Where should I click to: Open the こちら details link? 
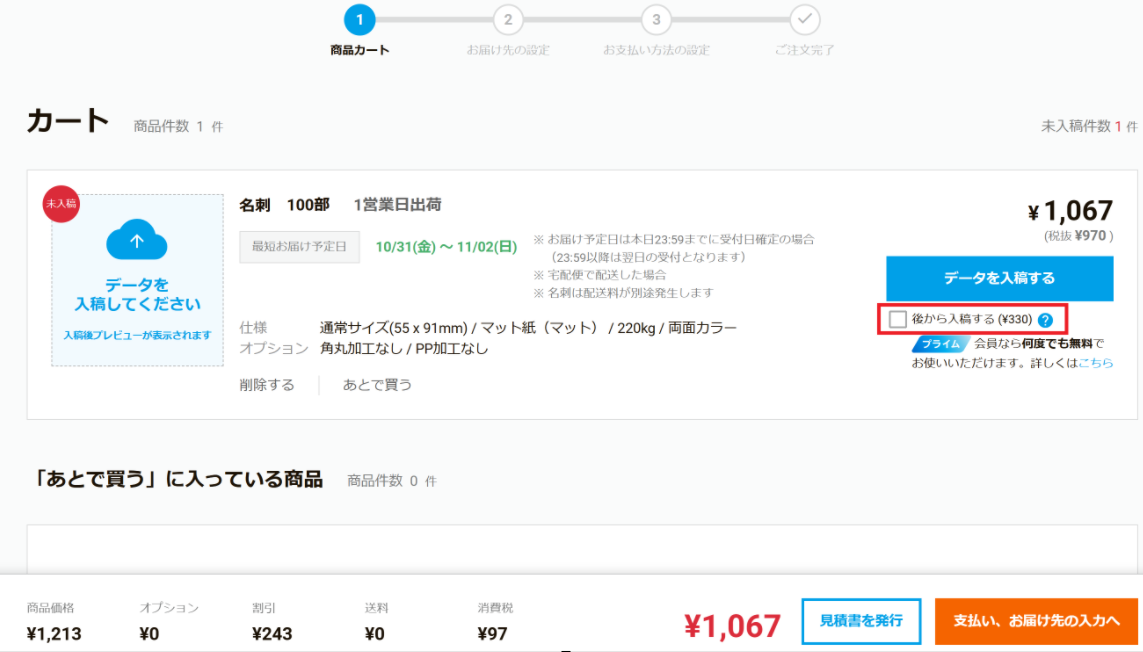[x=1095, y=363]
